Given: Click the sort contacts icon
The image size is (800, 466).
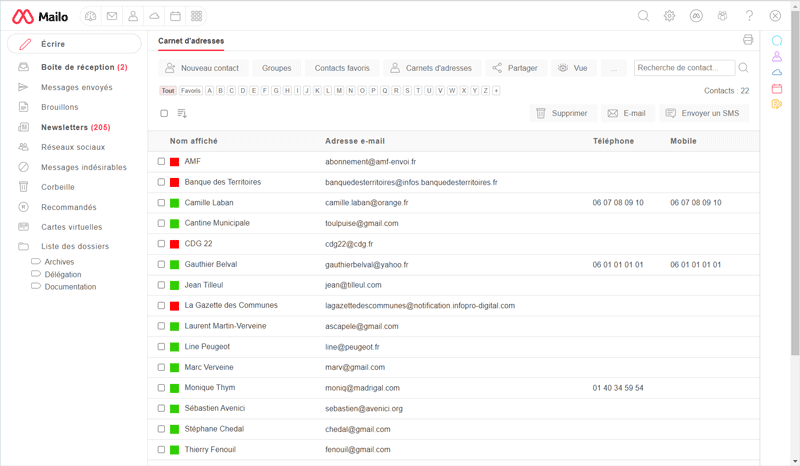Looking at the screenshot, I should click(x=182, y=113).
